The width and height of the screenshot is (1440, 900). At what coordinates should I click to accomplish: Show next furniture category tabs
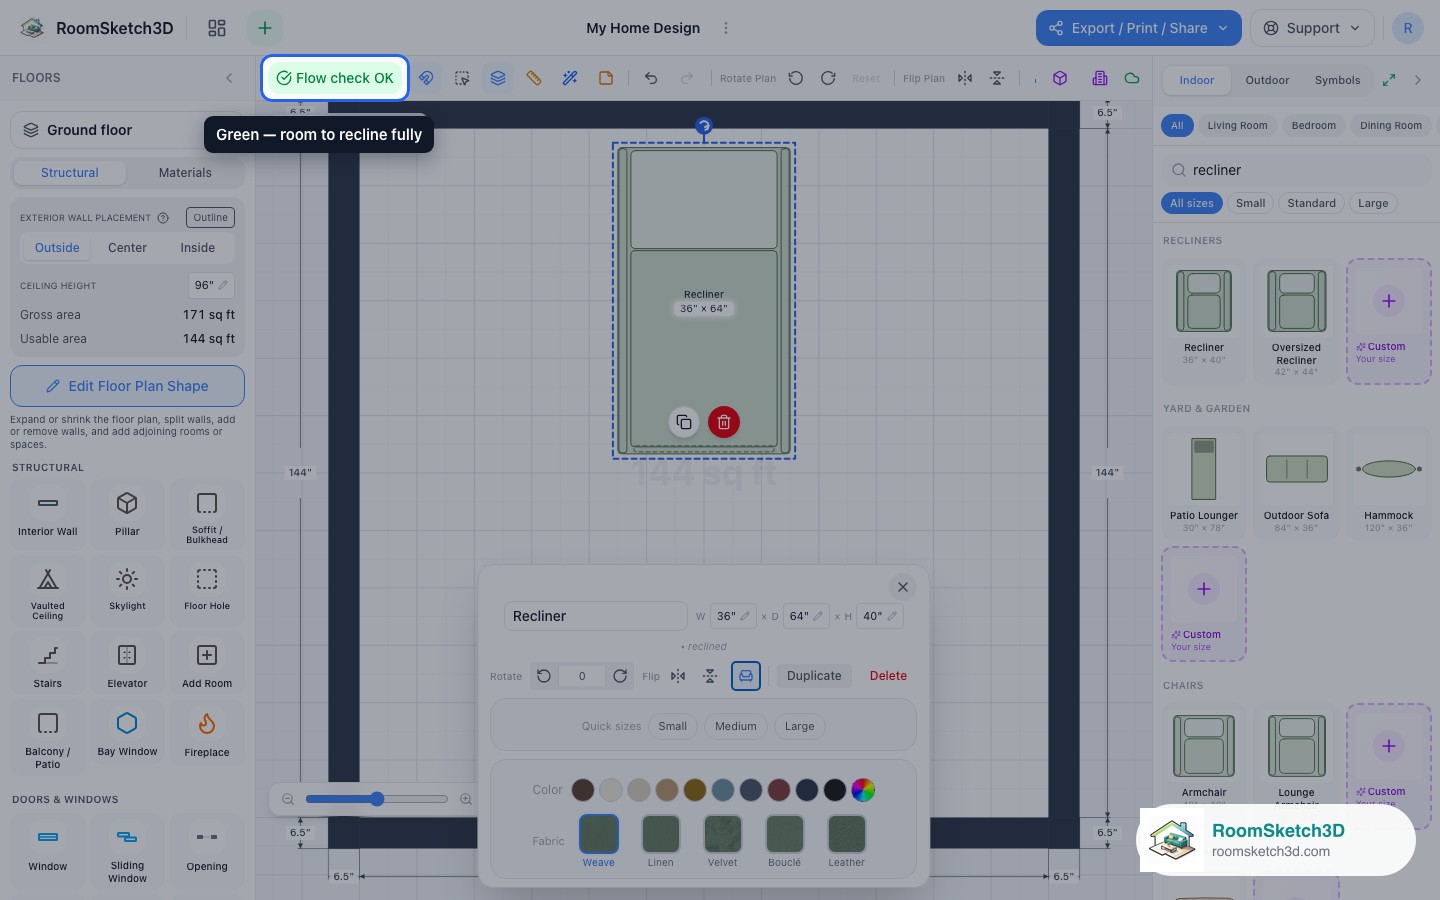point(1418,80)
